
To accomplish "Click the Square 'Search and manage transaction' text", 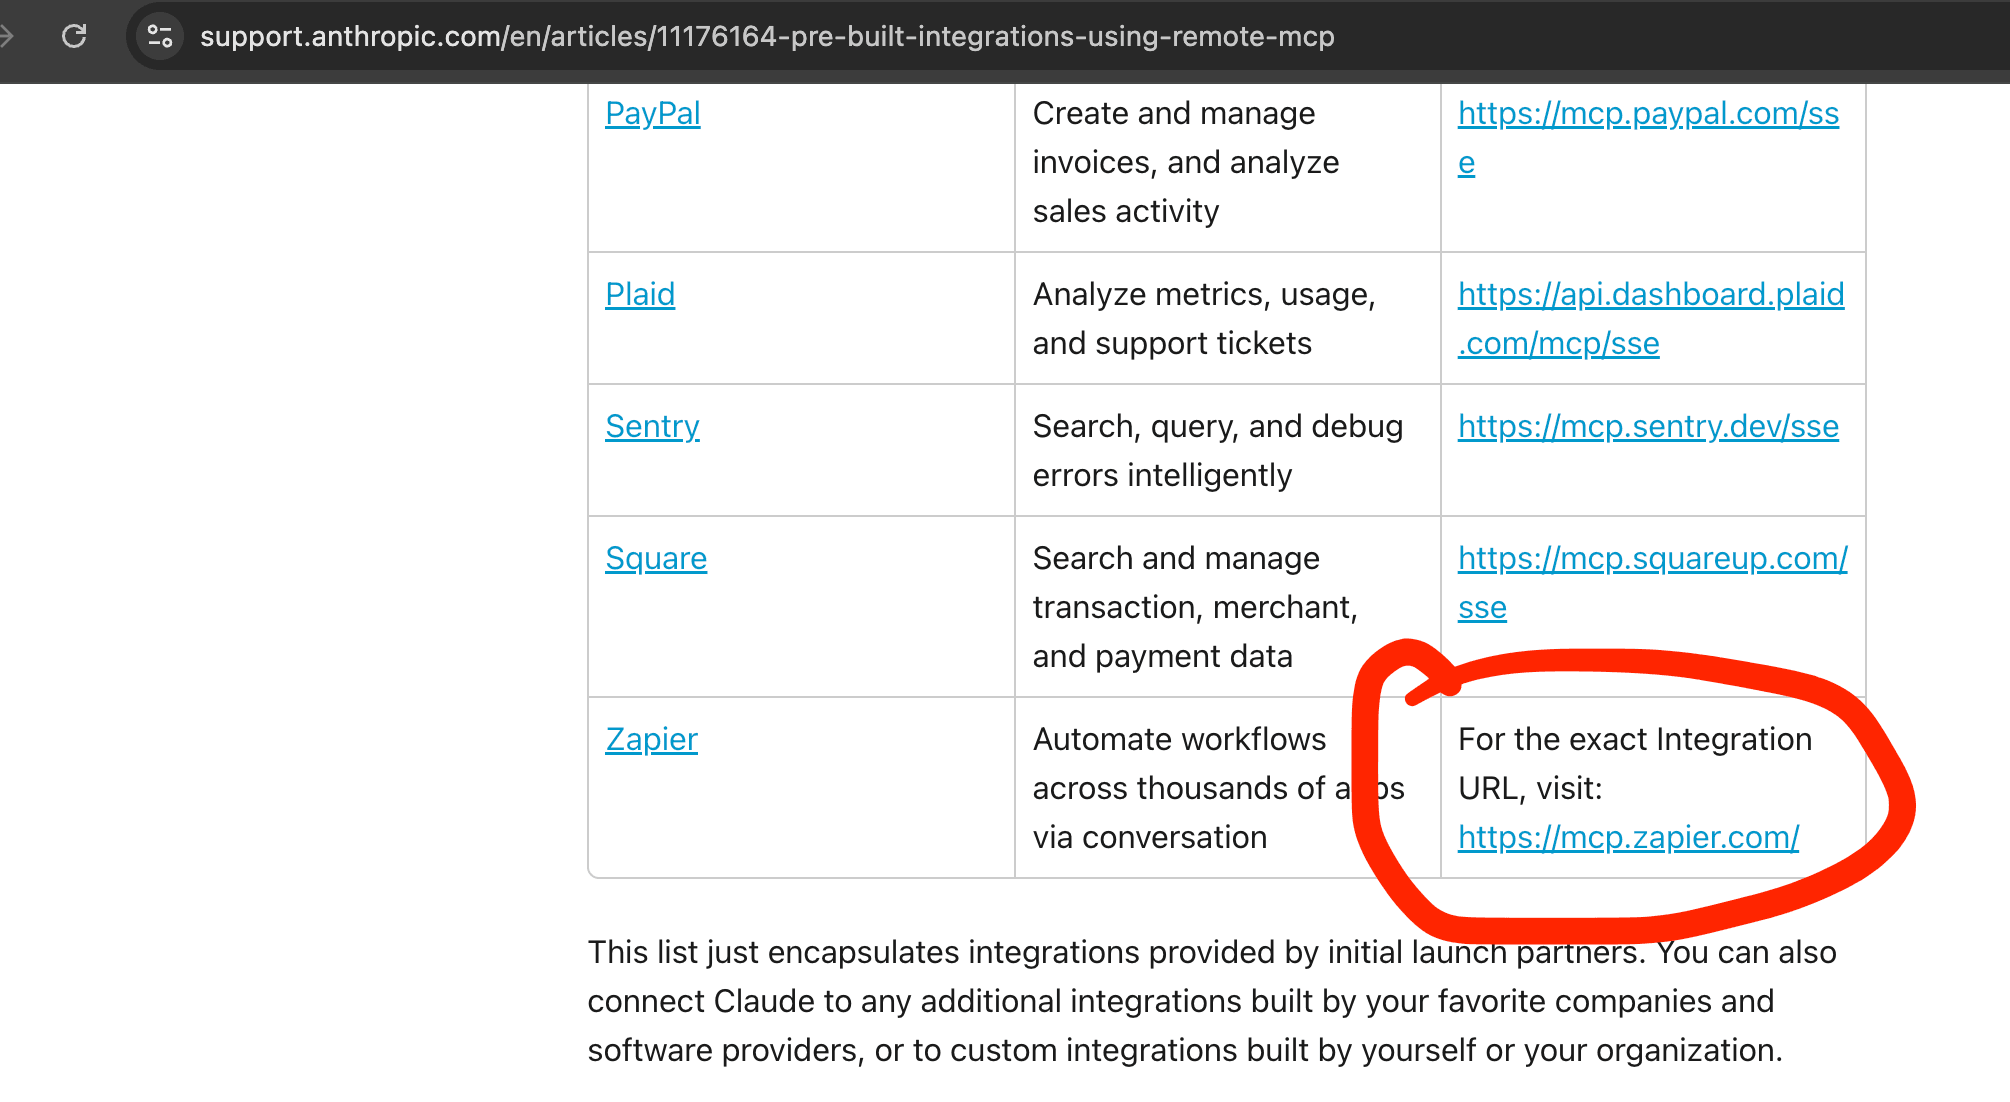I will 1195,607.
